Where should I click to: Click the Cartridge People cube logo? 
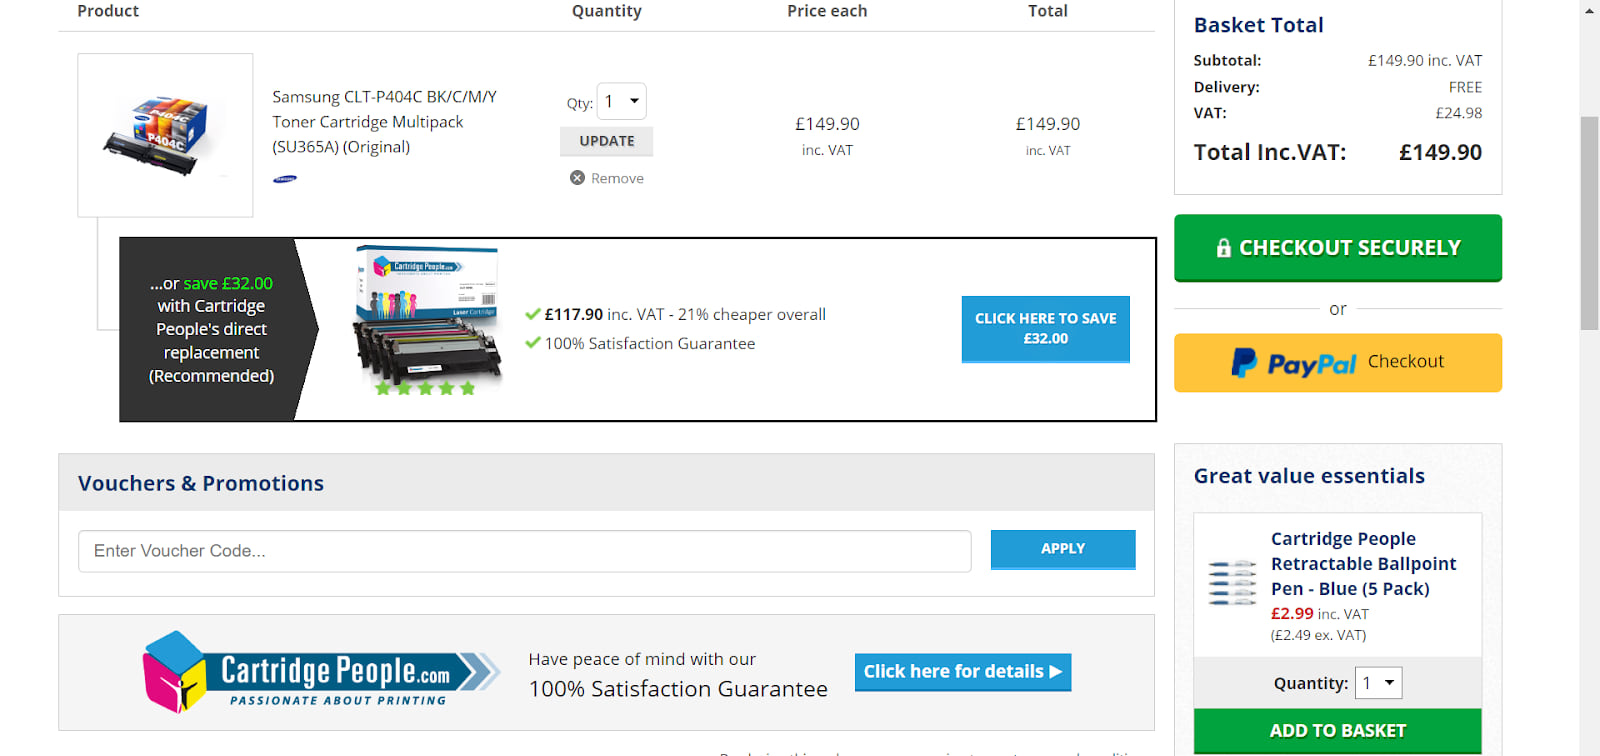pyautogui.click(x=174, y=671)
